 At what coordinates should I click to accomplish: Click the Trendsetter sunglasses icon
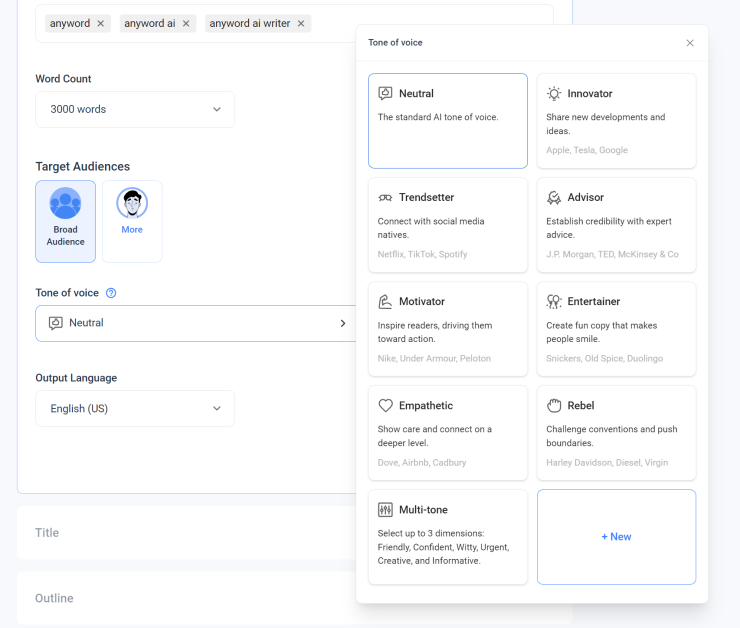tap(385, 198)
